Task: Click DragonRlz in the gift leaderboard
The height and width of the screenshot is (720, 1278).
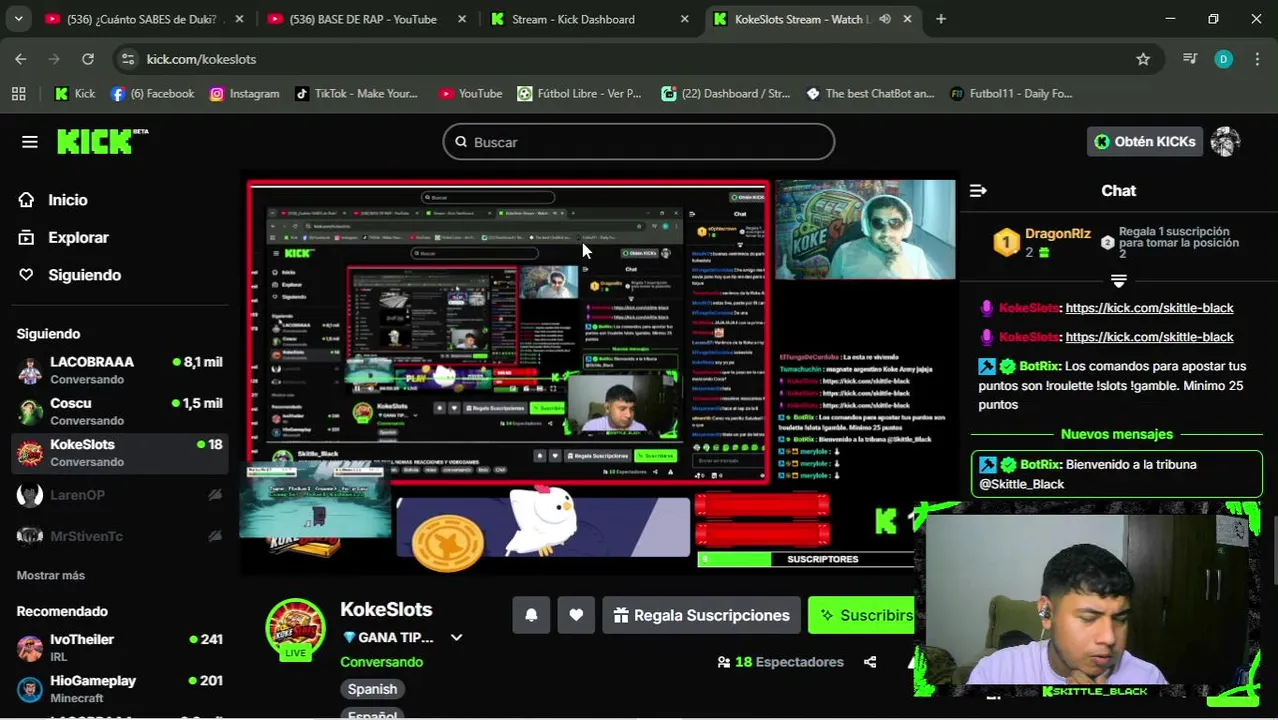Action: [1057, 234]
